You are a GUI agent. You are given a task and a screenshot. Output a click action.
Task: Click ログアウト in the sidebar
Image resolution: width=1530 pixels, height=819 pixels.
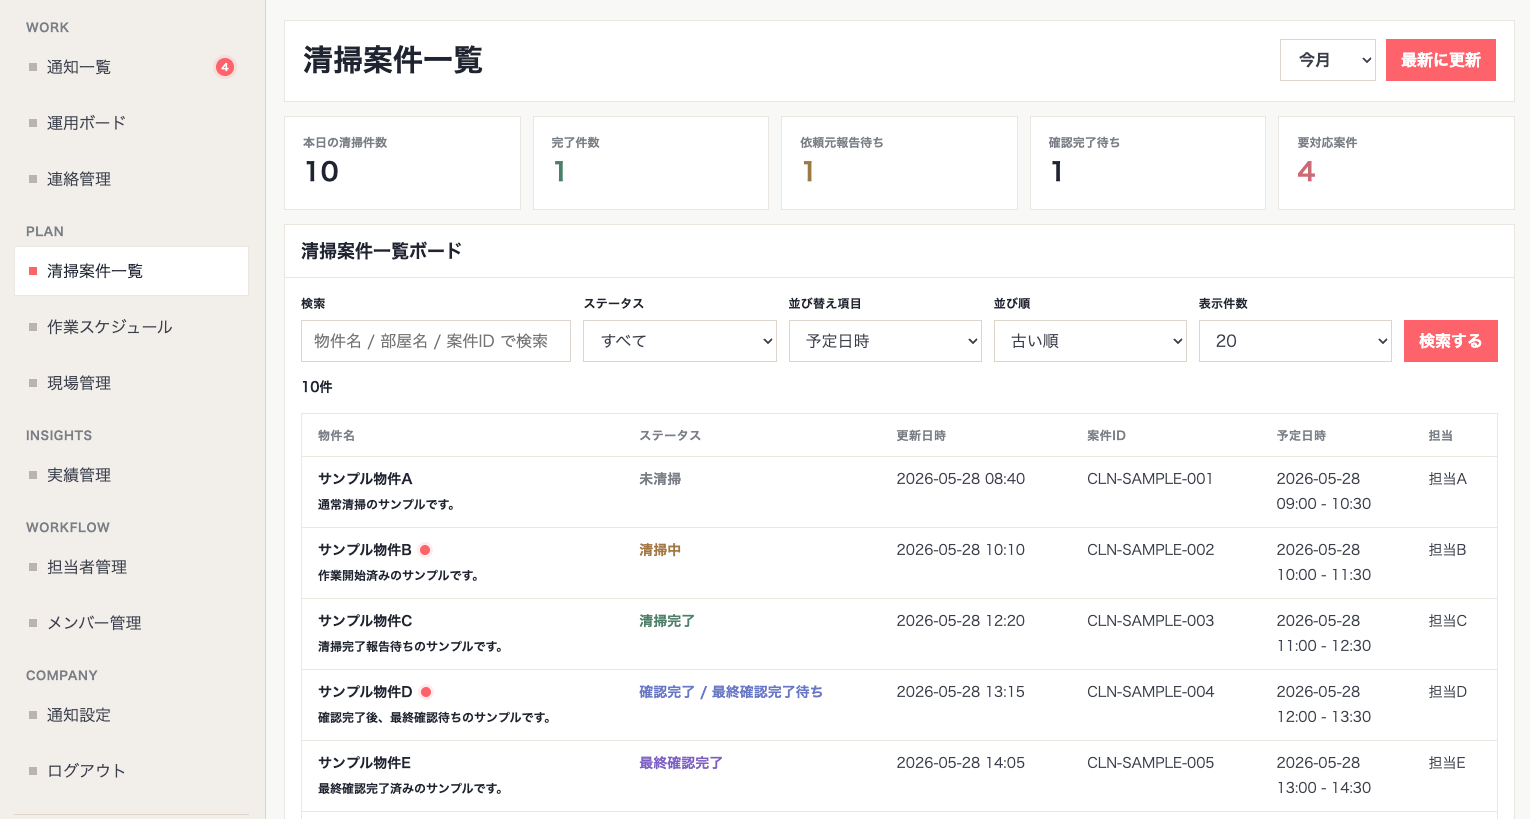pyautogui.click(x=131, y=771)
